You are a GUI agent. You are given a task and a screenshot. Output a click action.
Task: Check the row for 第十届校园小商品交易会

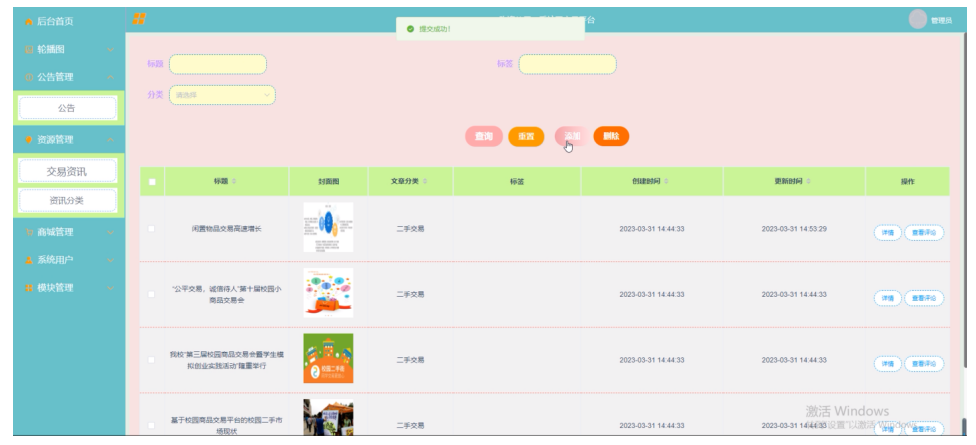(x=151, y=294)
